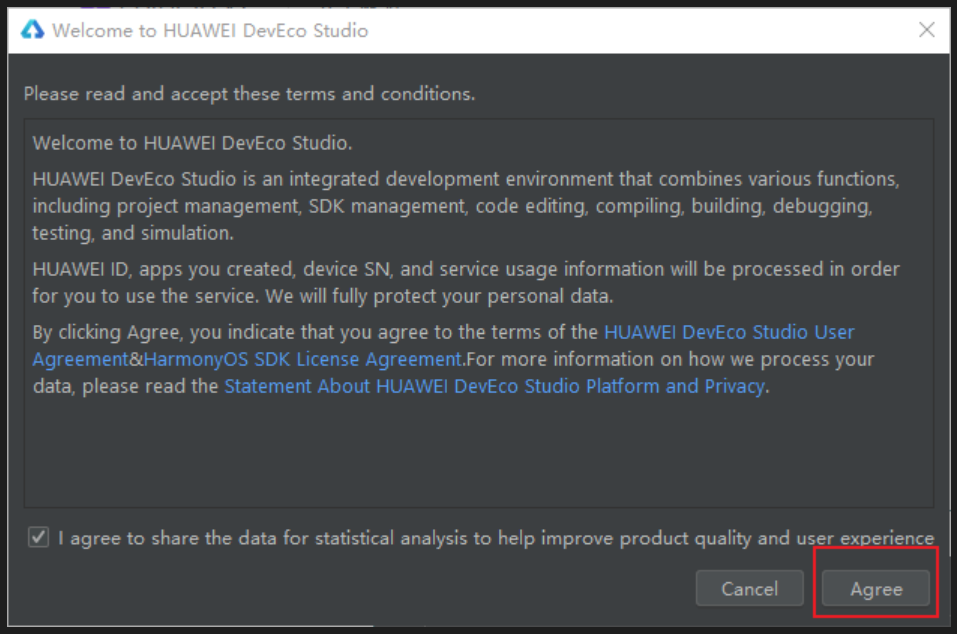
Task: Click the paragraph about HUAWEI ID and device SN
Action: tap(466, 283)
